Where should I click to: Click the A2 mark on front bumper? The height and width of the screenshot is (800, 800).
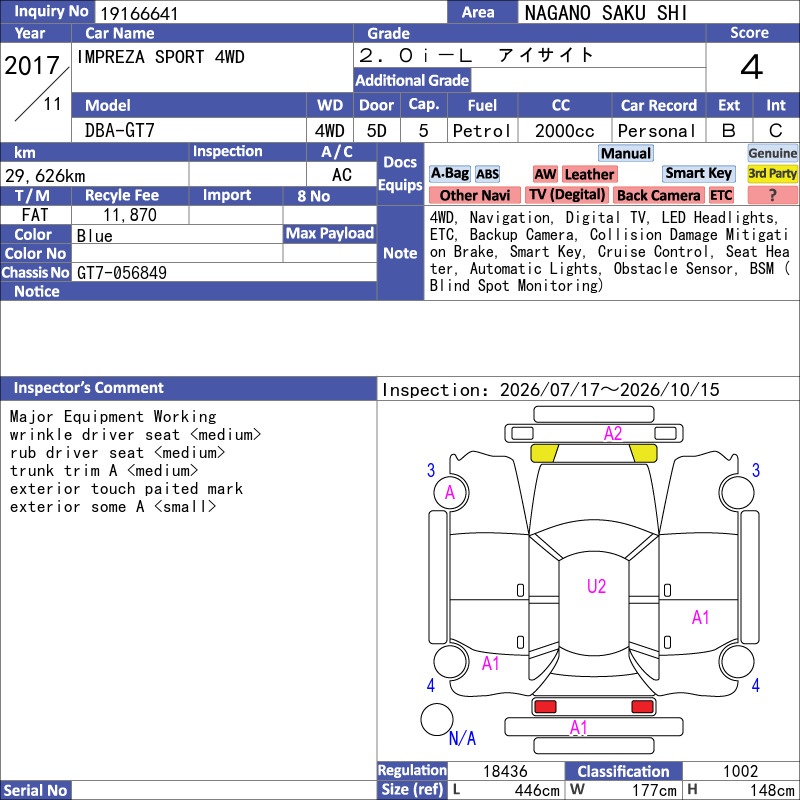tap(612, 433)
